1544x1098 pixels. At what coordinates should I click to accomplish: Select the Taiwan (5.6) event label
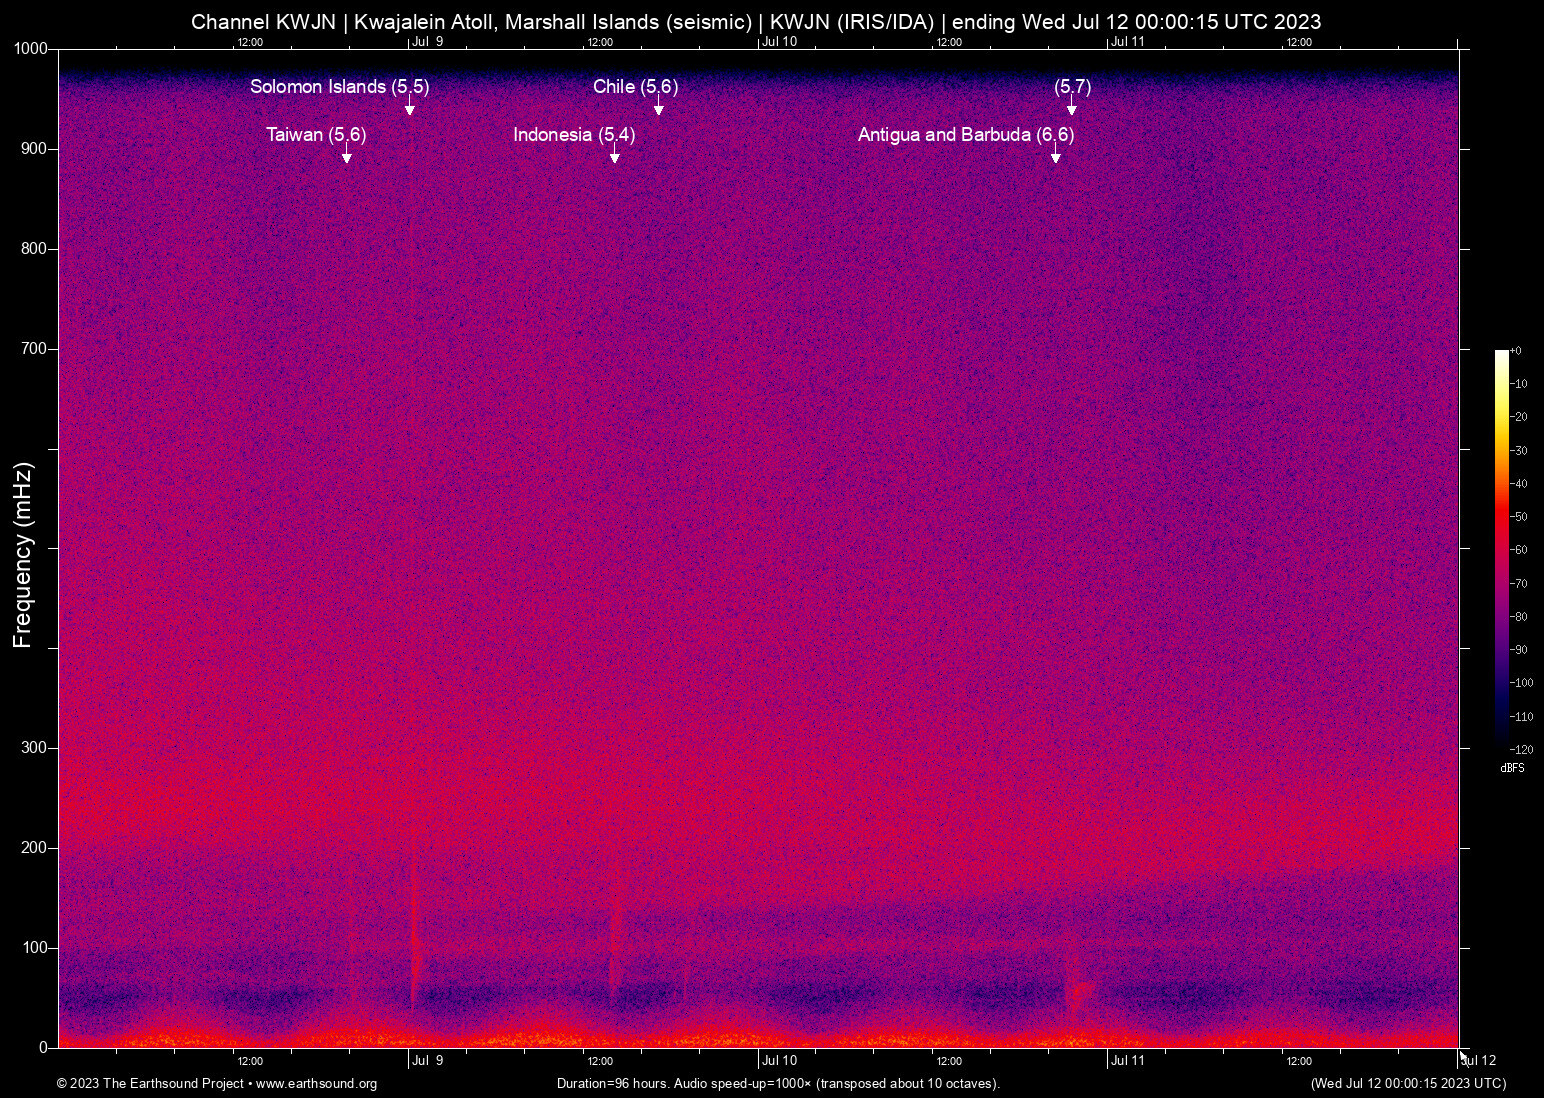coord(316,135)
